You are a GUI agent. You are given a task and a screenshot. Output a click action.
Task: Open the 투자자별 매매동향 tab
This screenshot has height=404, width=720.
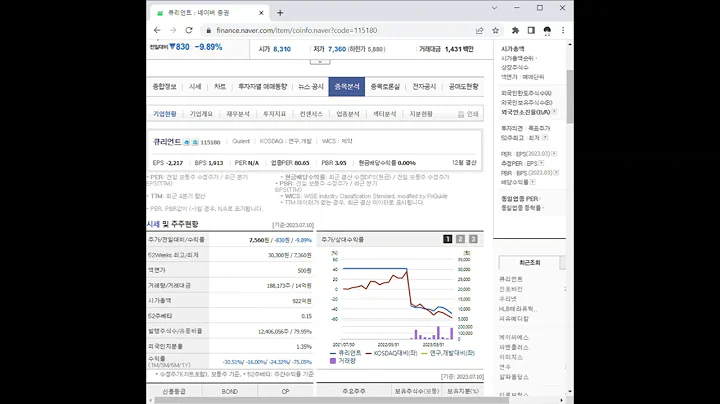pos(262,86)
